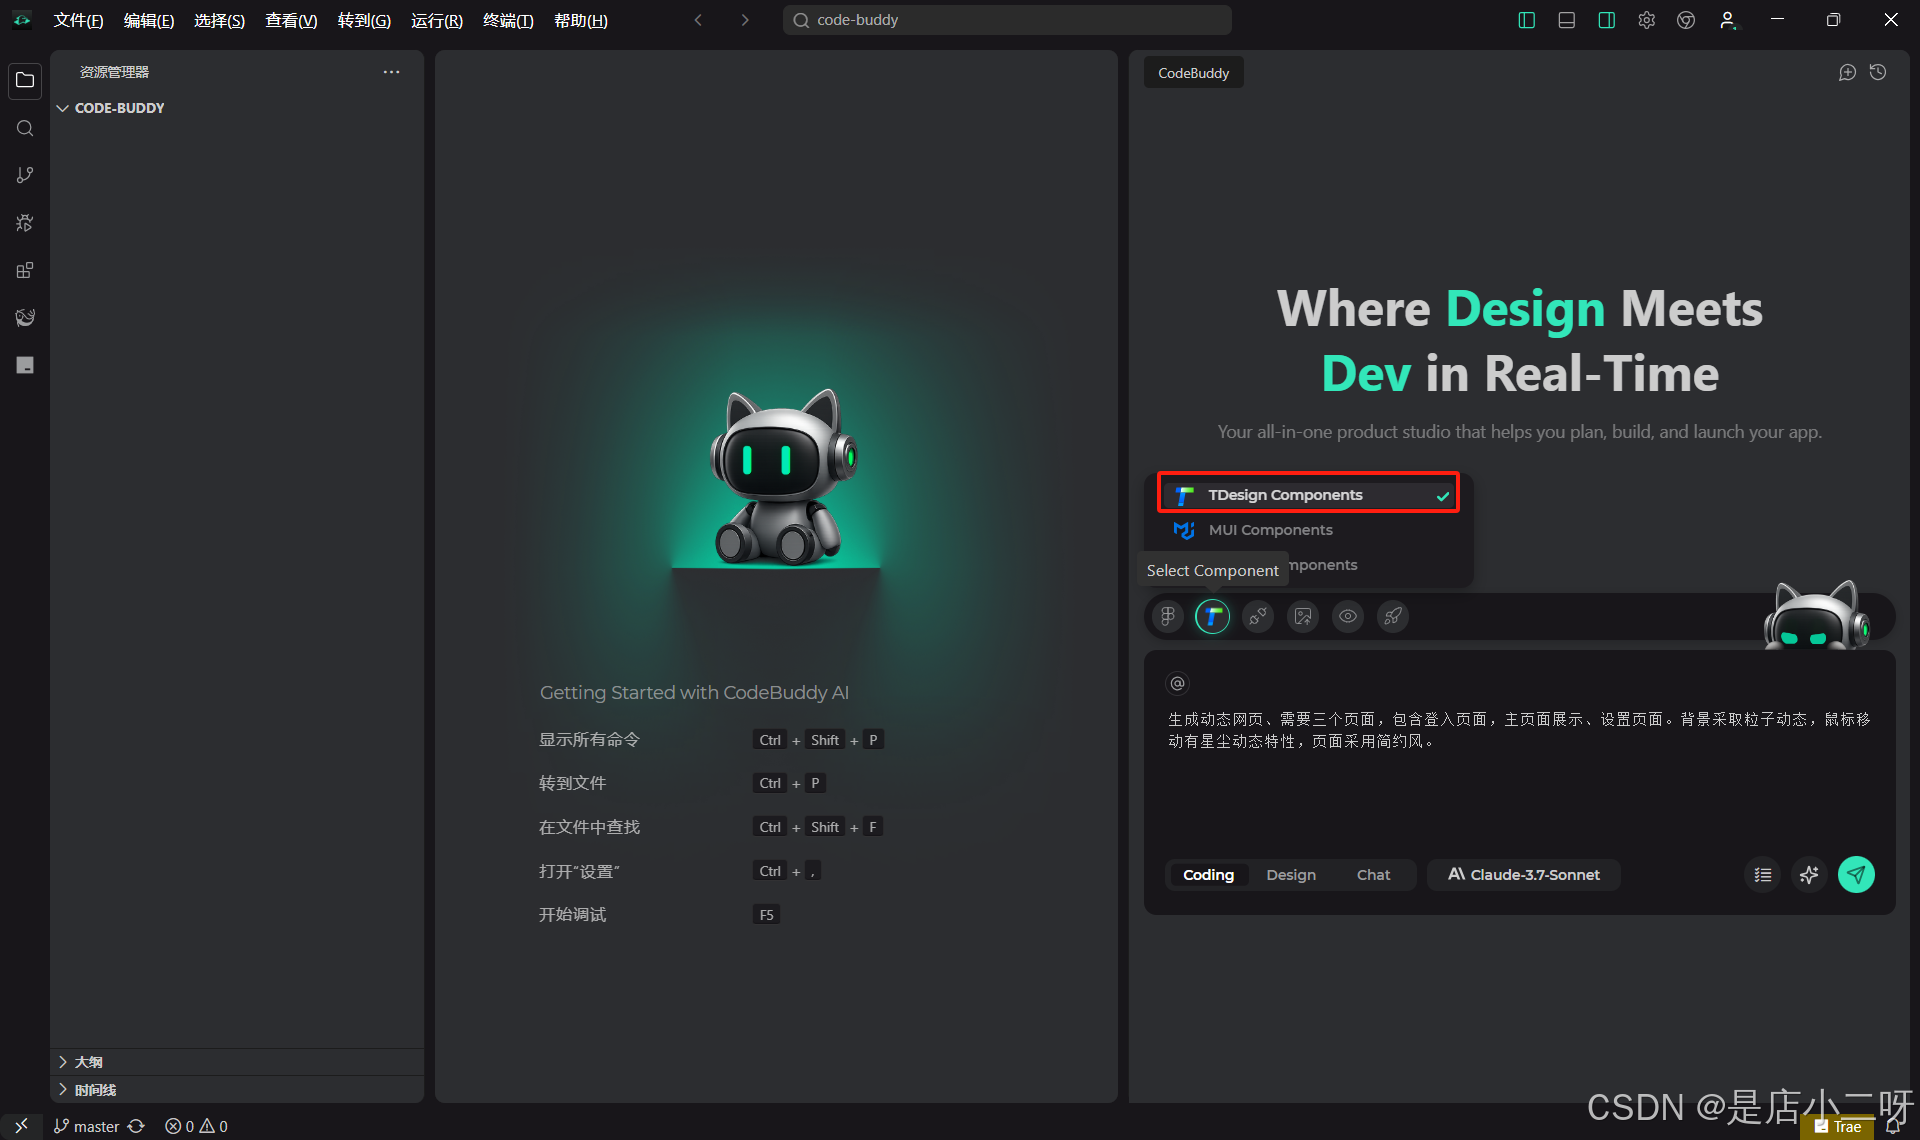Switch to Chat mode
1920x1140 pixels.
[x=1373, y=875]
